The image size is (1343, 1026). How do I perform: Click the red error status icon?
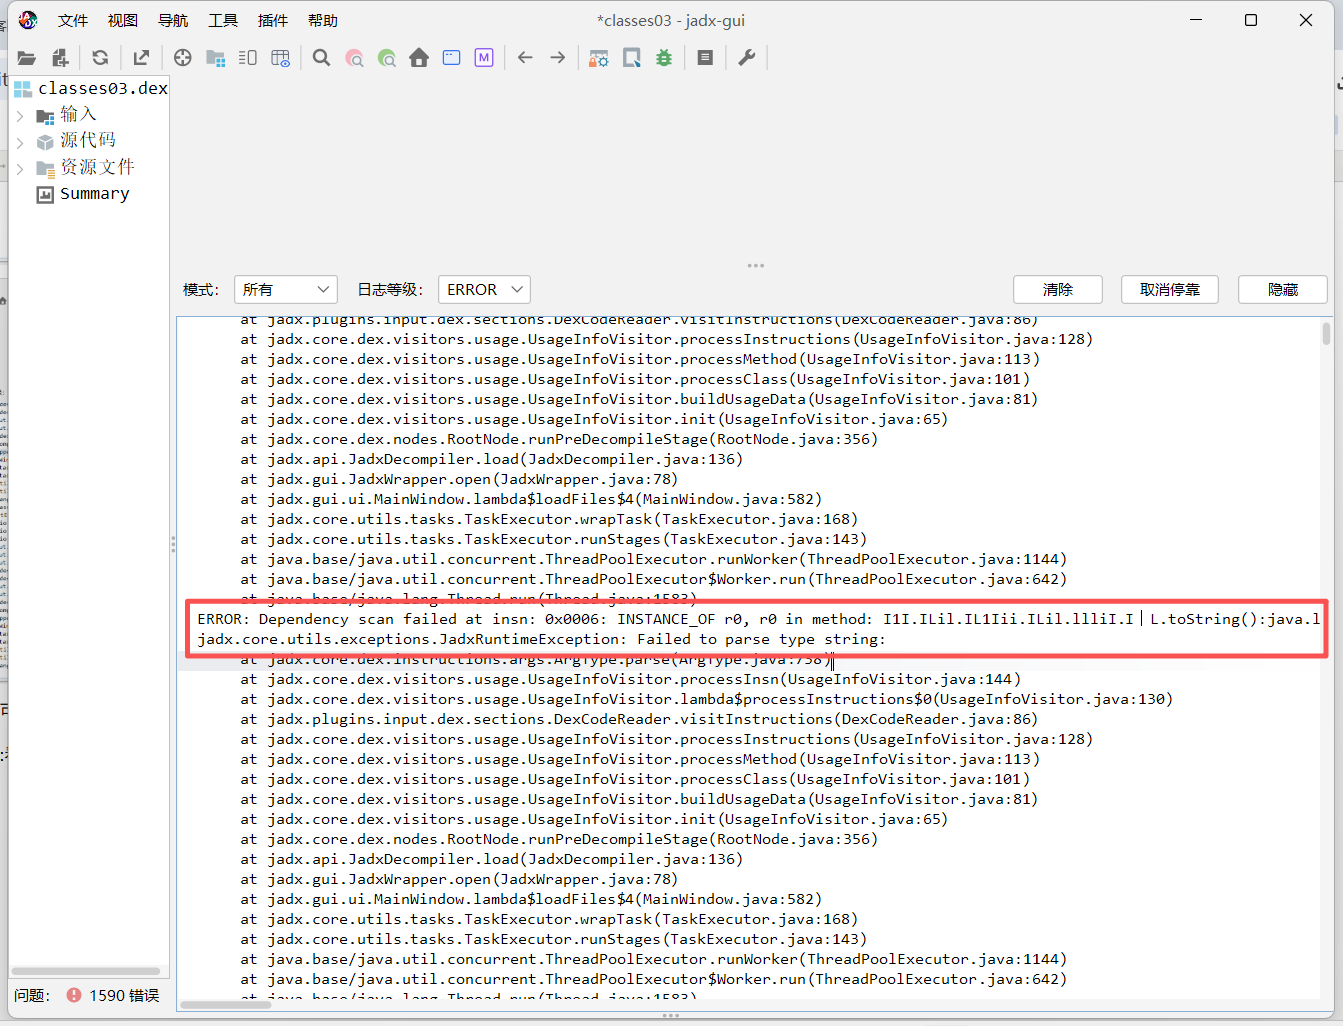pos(74,995)
